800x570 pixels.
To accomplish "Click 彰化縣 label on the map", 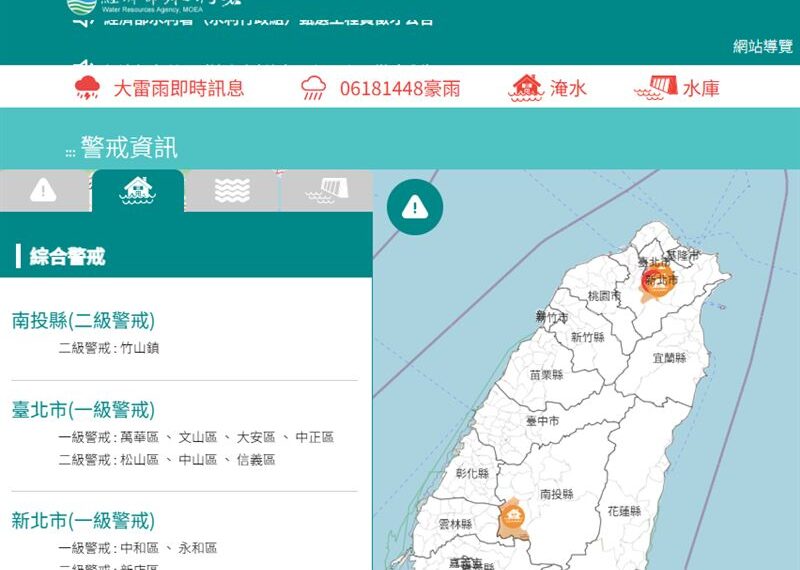I will coord(472,473).
